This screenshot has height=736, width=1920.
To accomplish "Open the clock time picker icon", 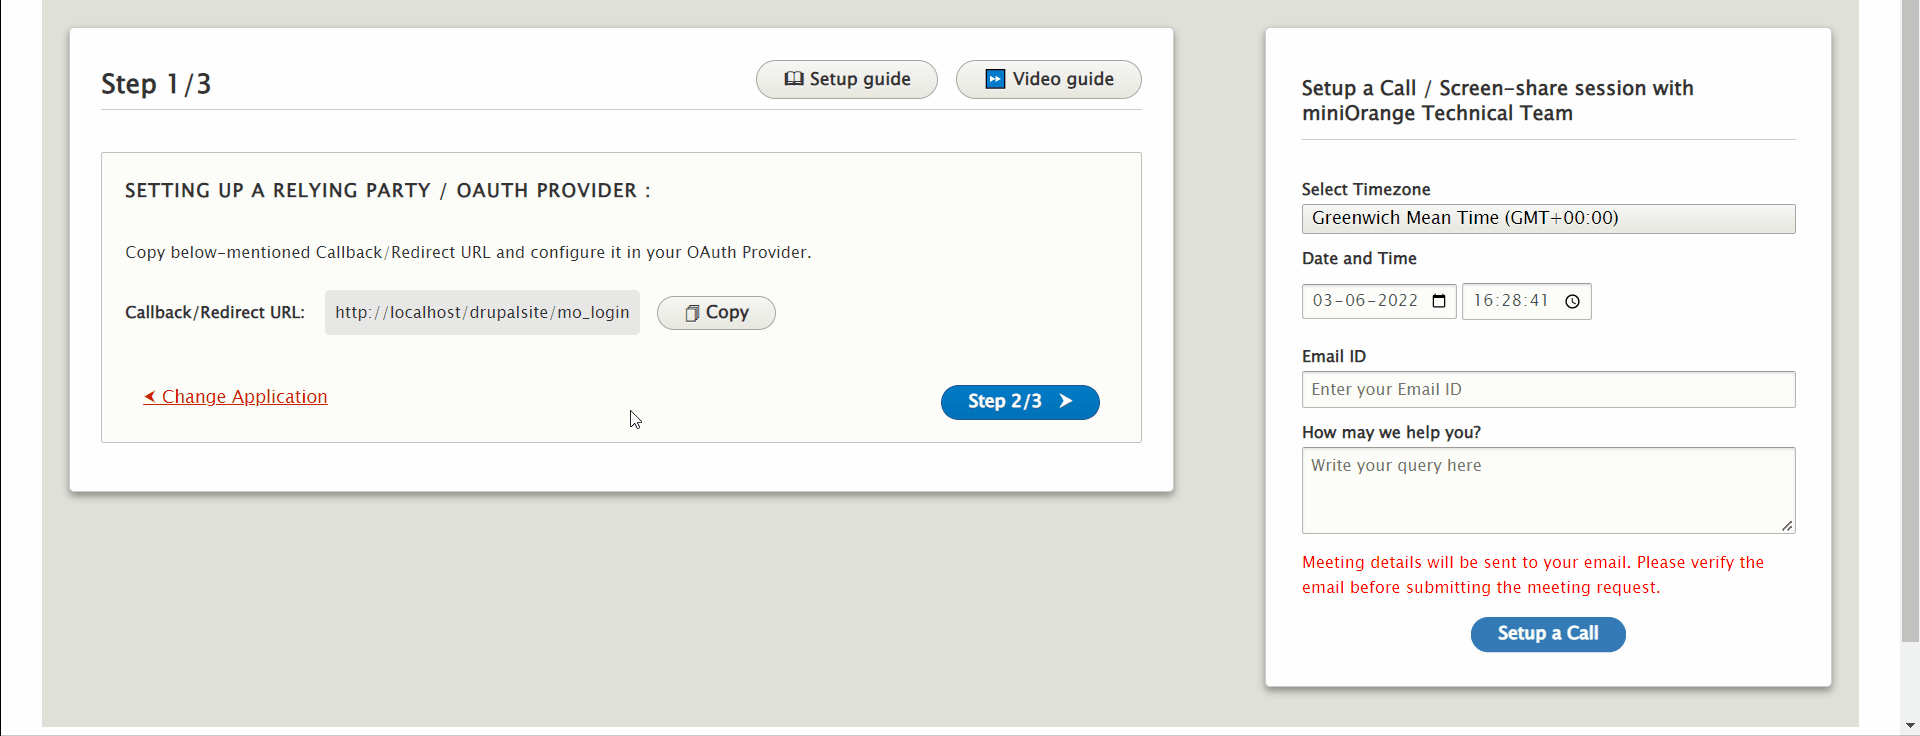I will 1572,301.
